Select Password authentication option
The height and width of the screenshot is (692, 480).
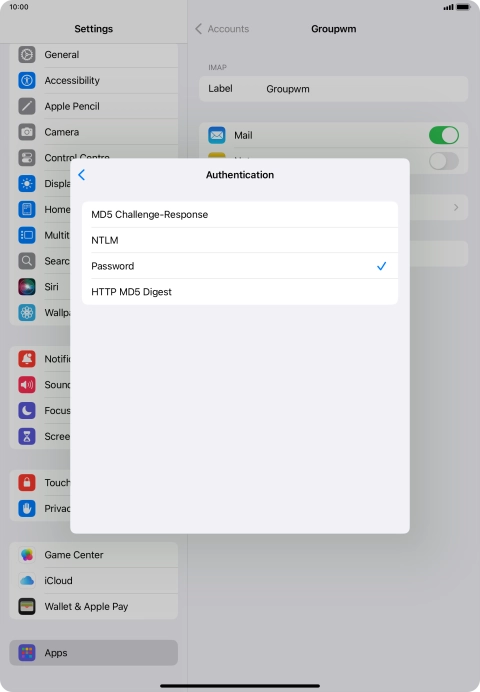[240, 266]
